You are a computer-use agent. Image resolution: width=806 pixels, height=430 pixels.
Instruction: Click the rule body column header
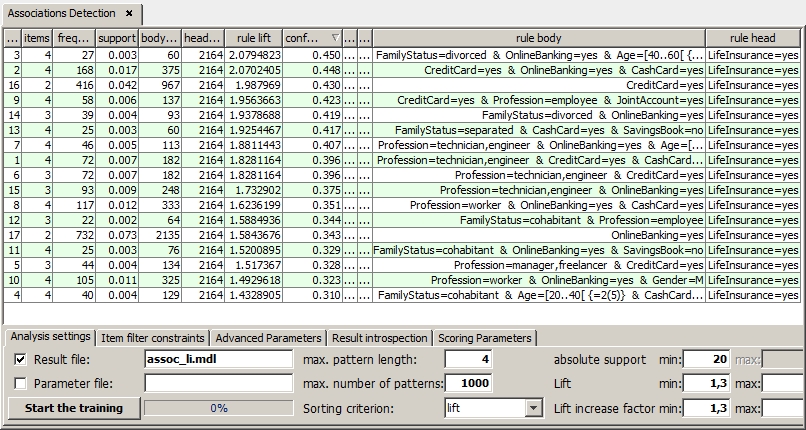pos(539,38)
